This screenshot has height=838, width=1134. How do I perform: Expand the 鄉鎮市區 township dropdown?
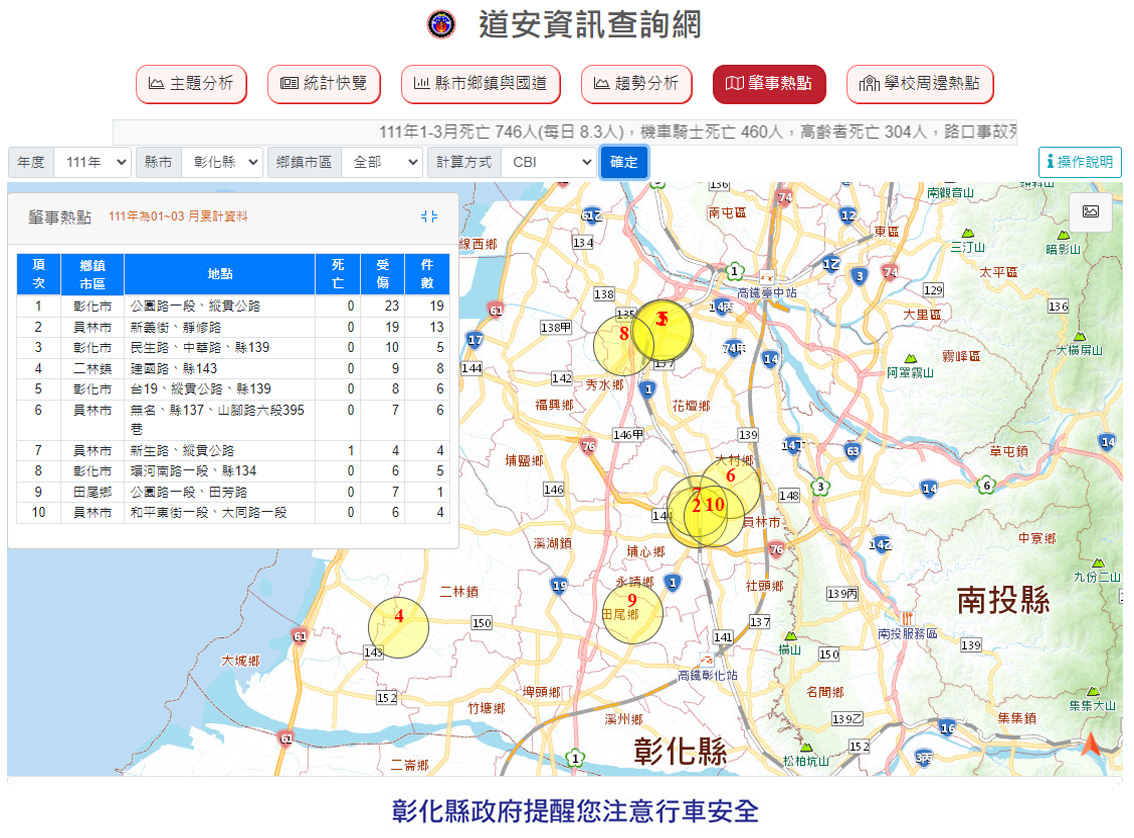coord(381,162)
